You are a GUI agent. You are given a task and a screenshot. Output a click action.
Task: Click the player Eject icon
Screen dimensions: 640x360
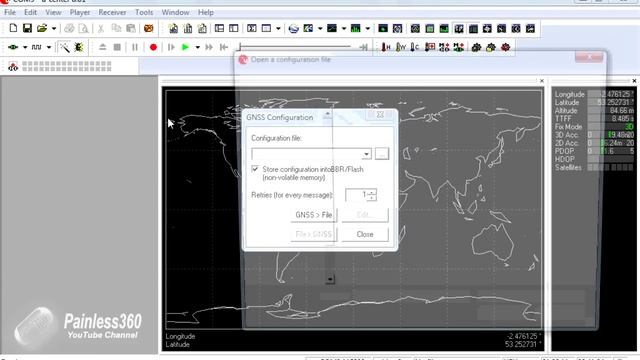[x=102, y=47]
